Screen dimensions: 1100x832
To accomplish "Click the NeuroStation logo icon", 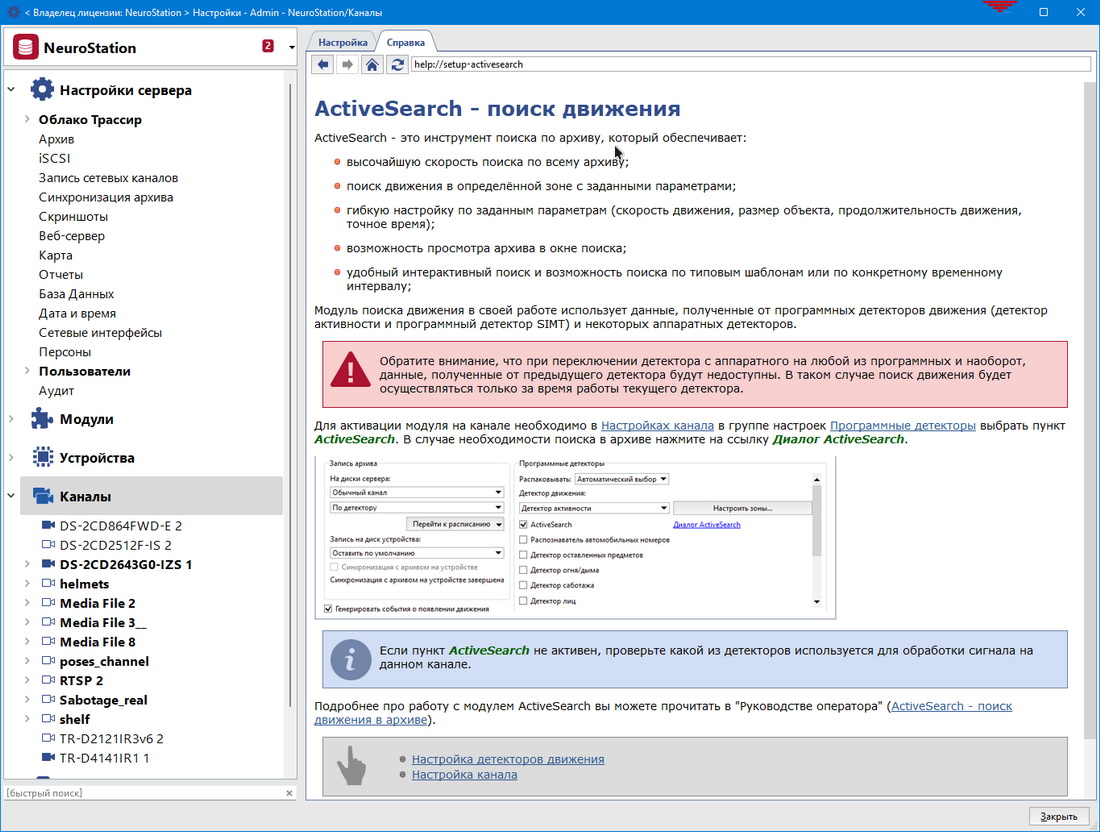I will 26,47.
